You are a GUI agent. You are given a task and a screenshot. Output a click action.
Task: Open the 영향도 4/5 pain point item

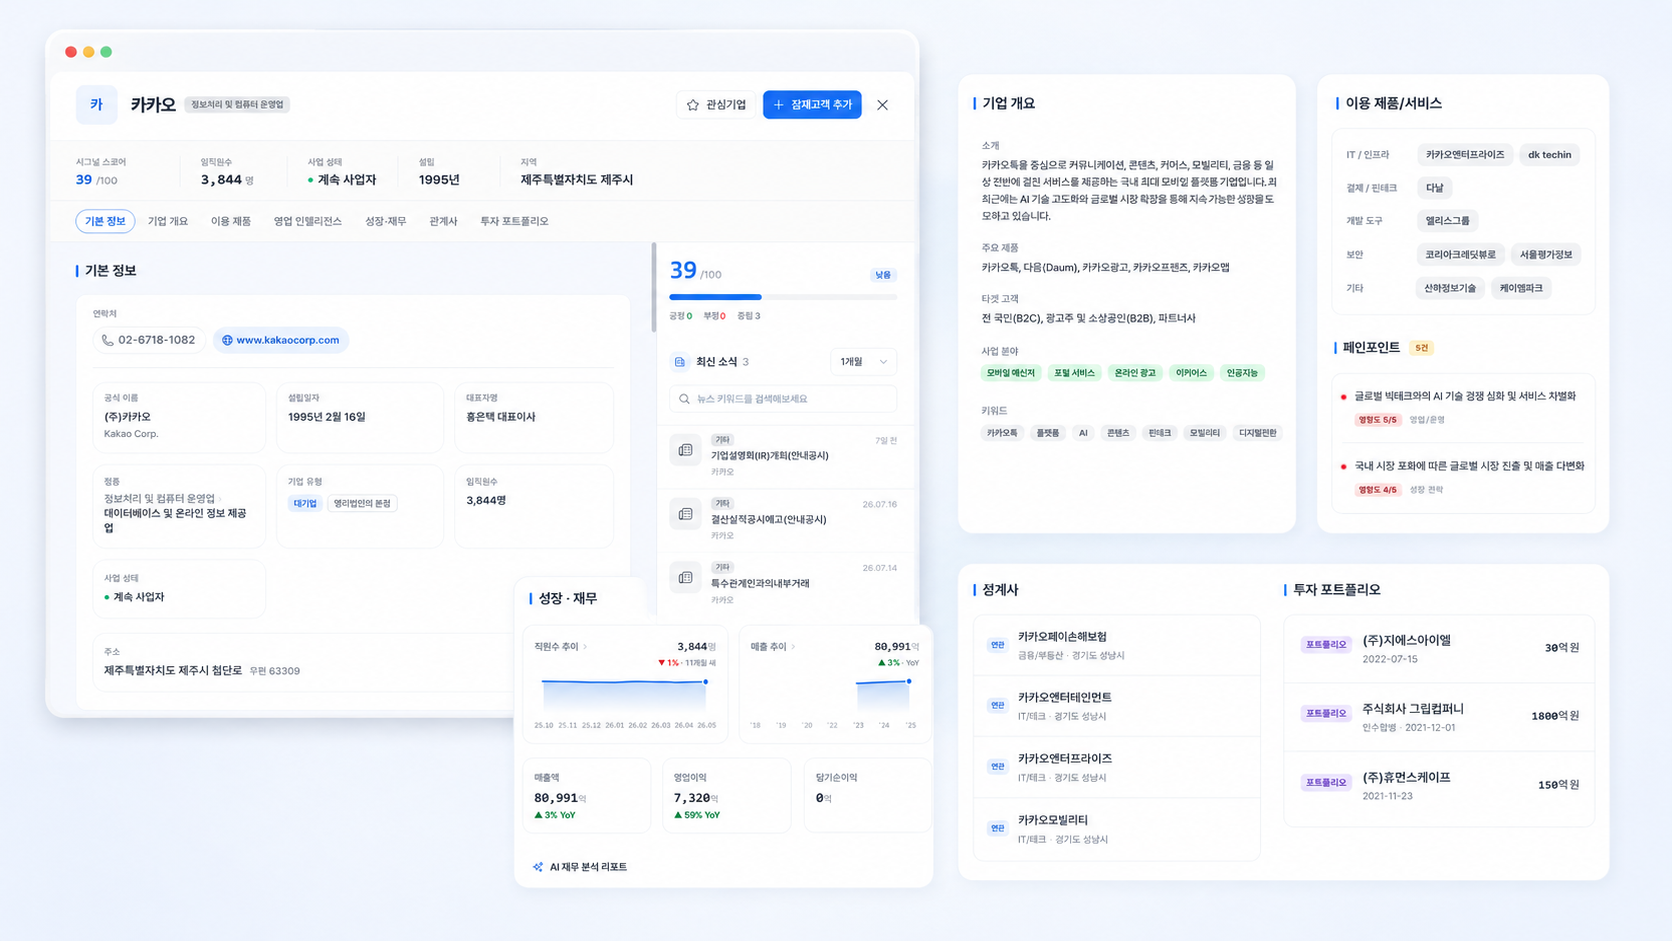pyautogui.click(x=1463, y=477)
